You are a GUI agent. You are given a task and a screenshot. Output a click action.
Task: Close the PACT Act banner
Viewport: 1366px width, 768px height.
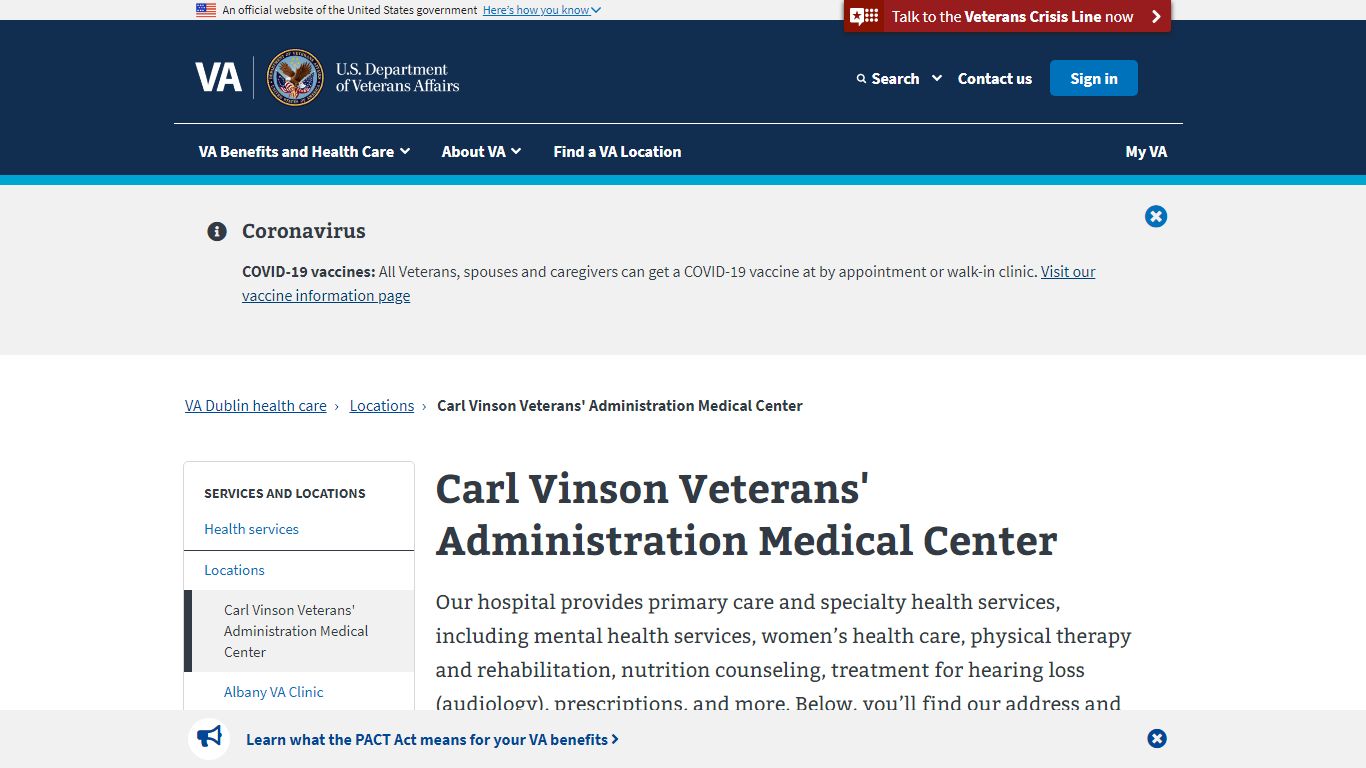[x=1157, y=739]
